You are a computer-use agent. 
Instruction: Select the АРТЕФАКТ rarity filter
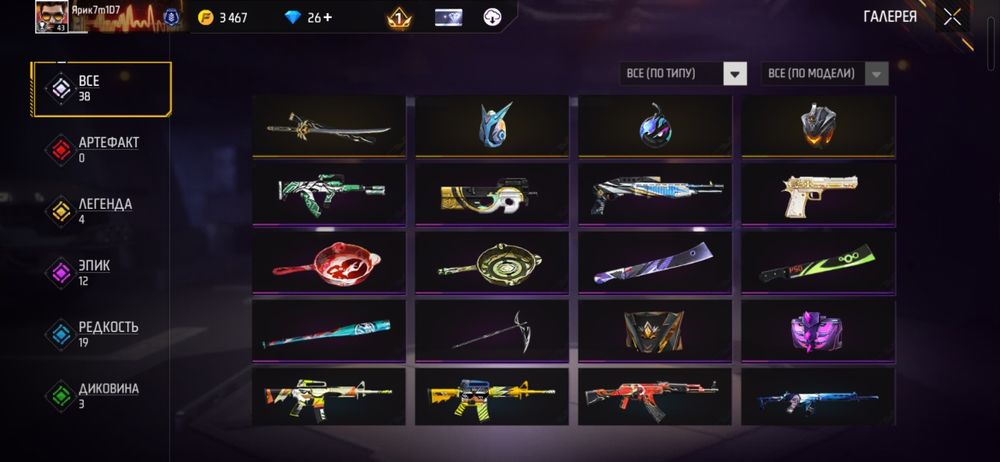[92, 150]
